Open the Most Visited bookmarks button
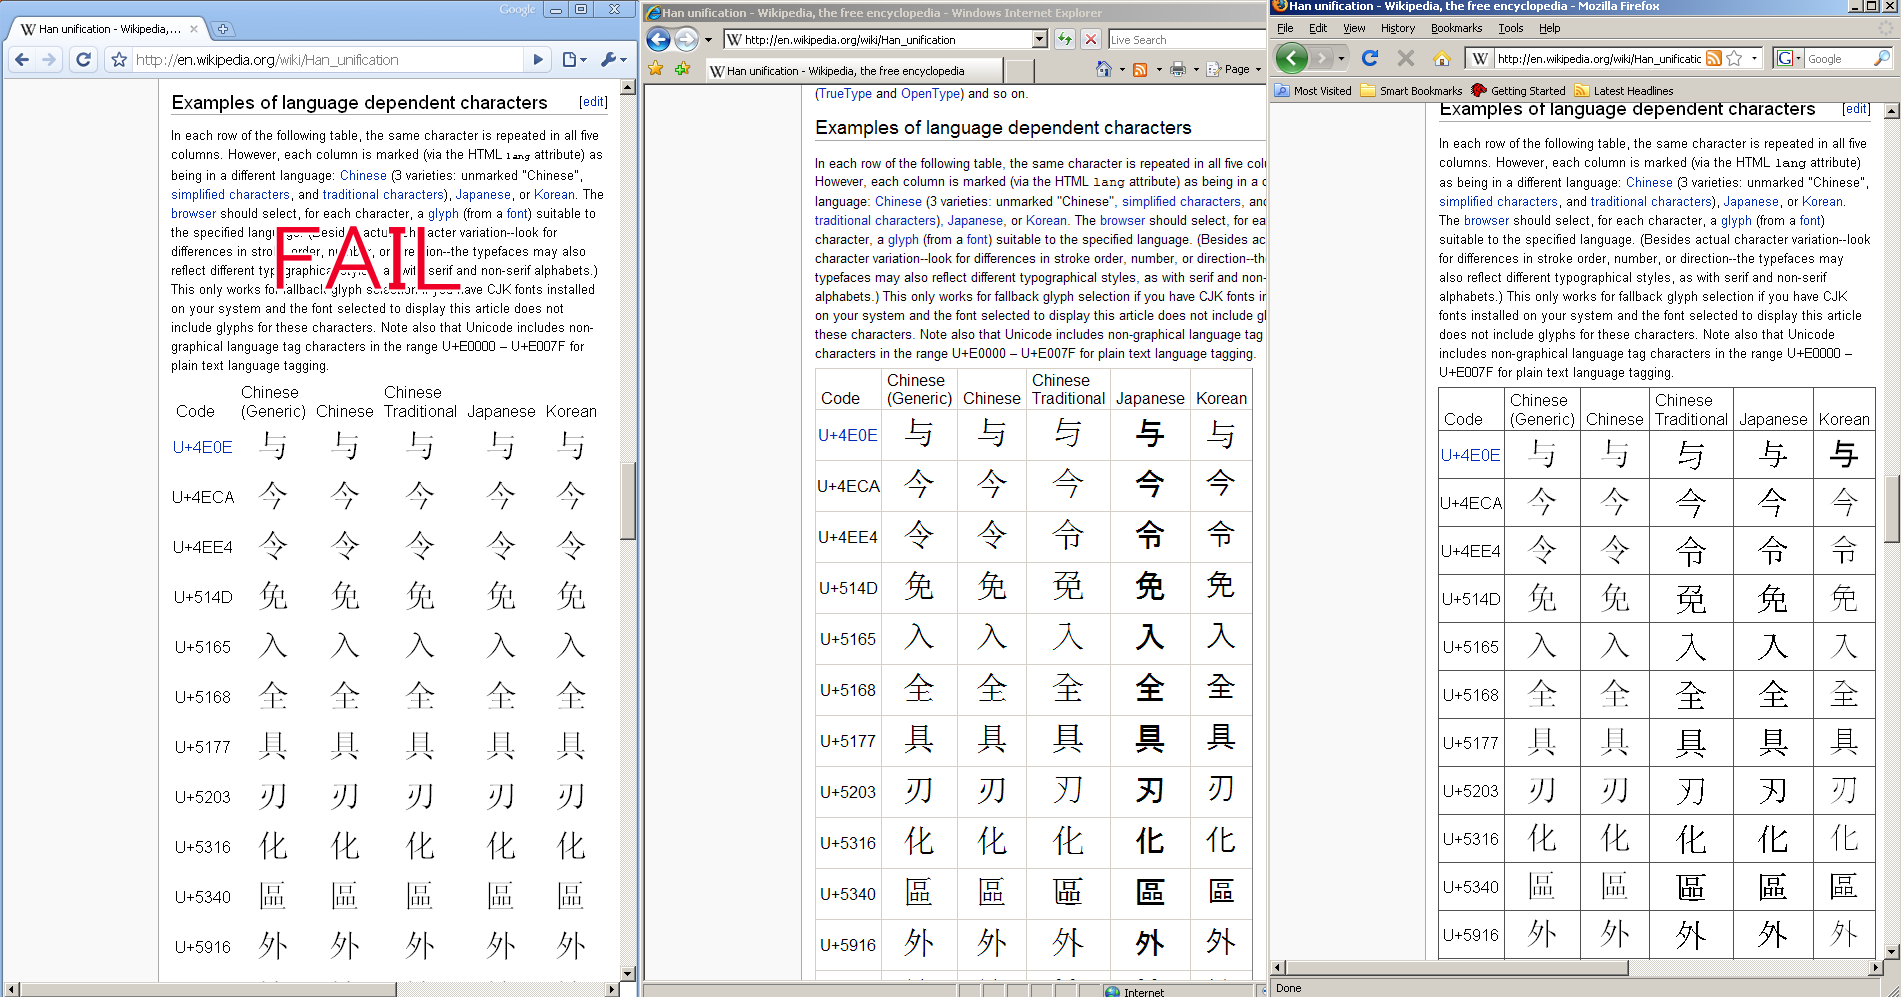 (x=1312, y=91)
